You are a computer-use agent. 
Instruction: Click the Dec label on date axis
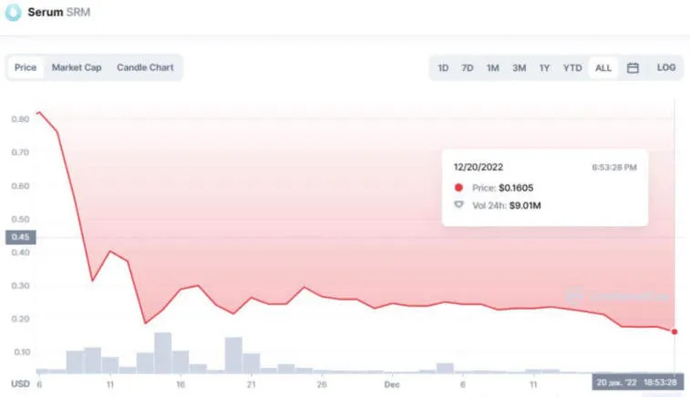pos(392,385)
